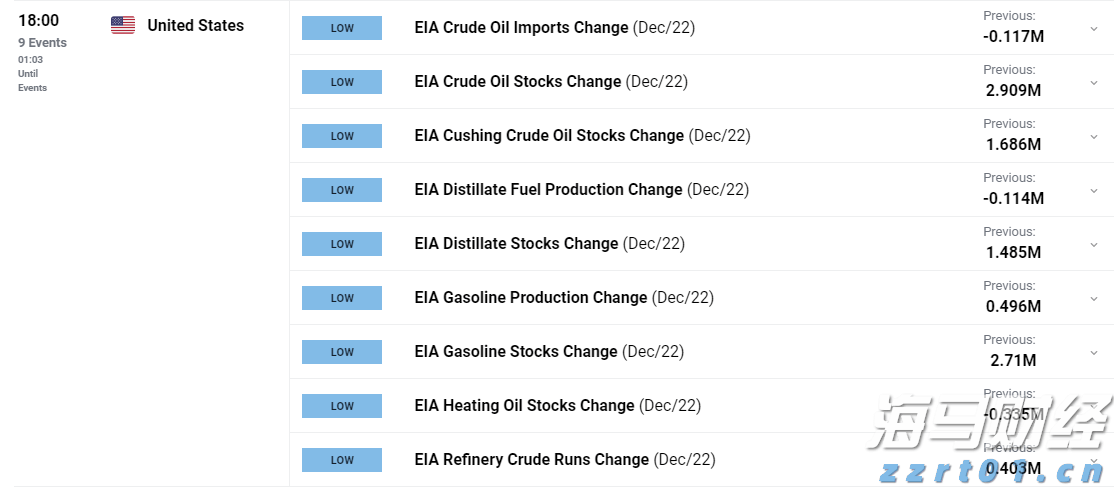Image resolution: width=1114 pixels, height=487 pixels.
Task: Expand EIA Gasoline Stocks Change chevron
Action: tap(1093, 353)
